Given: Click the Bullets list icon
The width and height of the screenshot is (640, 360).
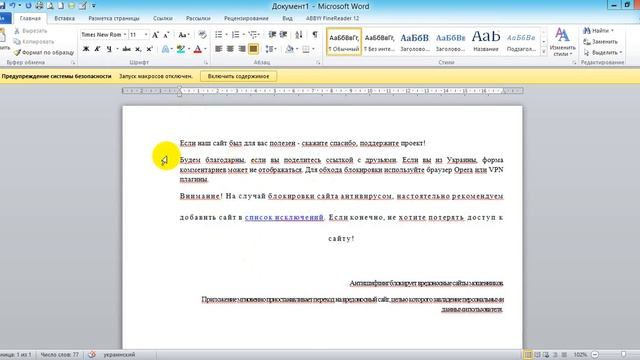Looking at the screenshot, I should 219,35.
